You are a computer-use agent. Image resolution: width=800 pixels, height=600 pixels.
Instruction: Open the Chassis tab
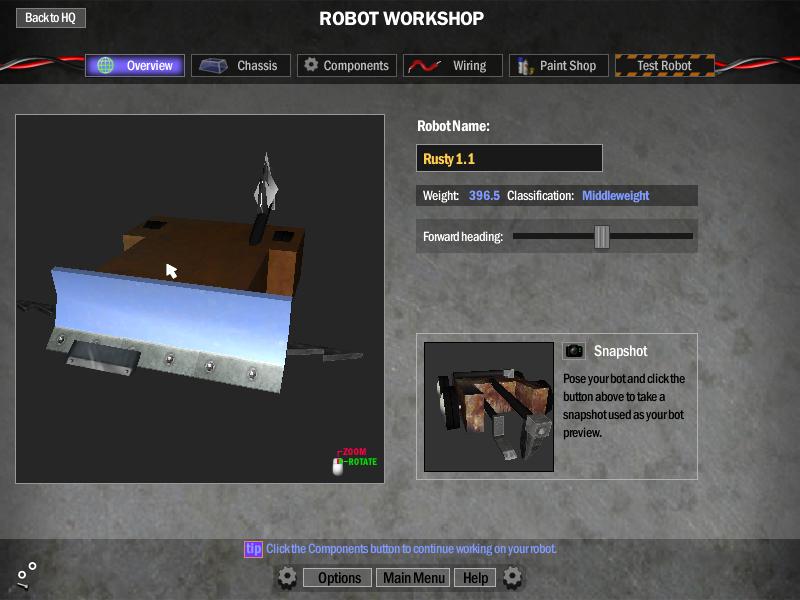[x=241, y=66]
